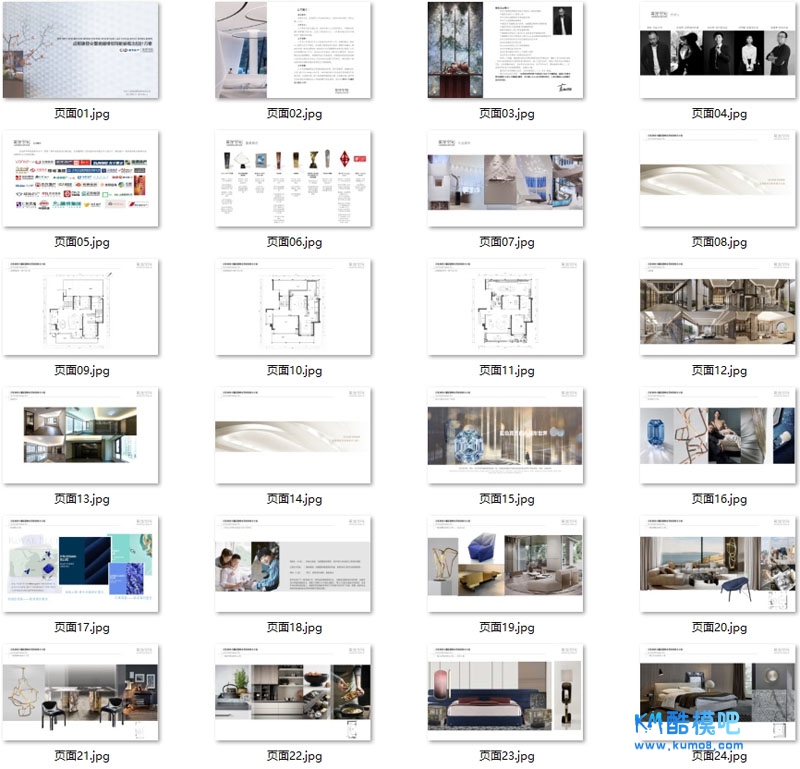
Task: Select the 页面03.jpg thumbnail image
Action: 506,50
